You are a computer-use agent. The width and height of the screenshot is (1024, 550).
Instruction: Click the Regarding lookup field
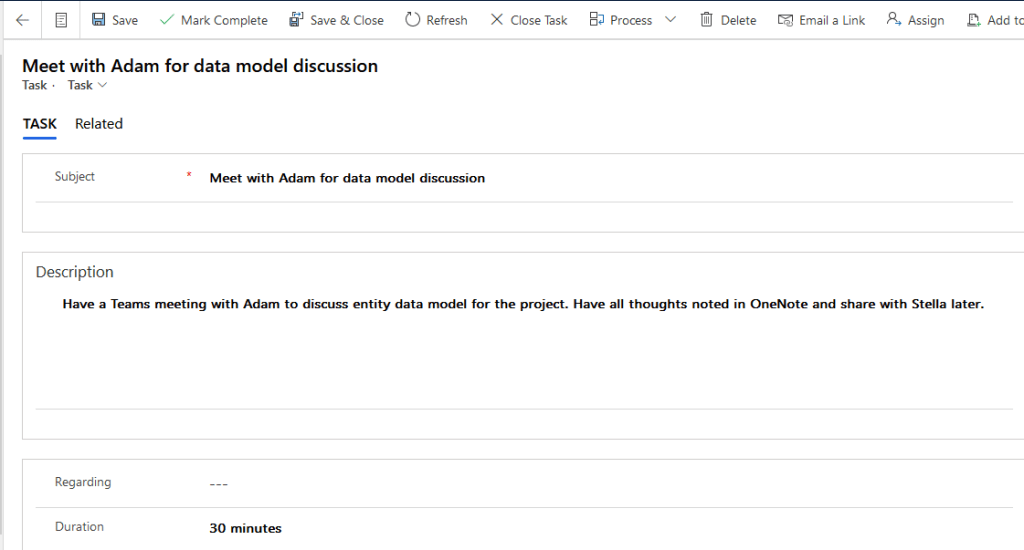tap(600, 483)
